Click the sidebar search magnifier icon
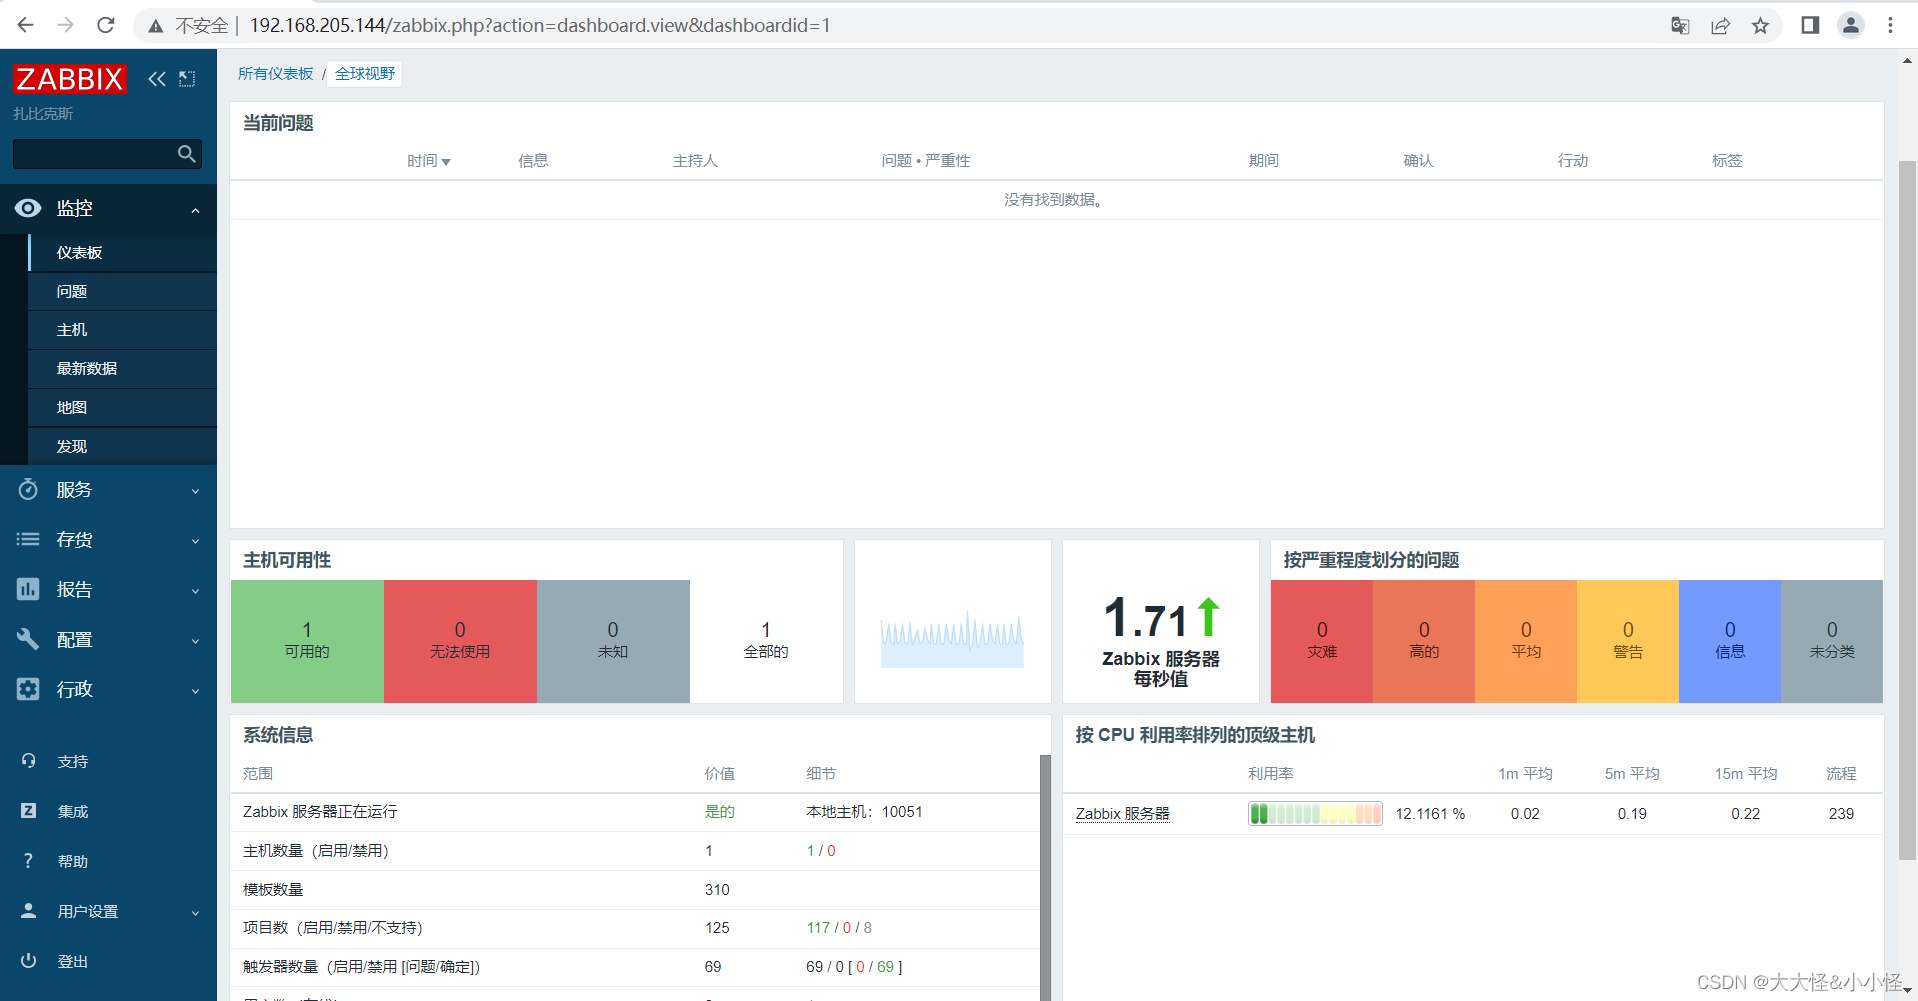 point(186,154)
